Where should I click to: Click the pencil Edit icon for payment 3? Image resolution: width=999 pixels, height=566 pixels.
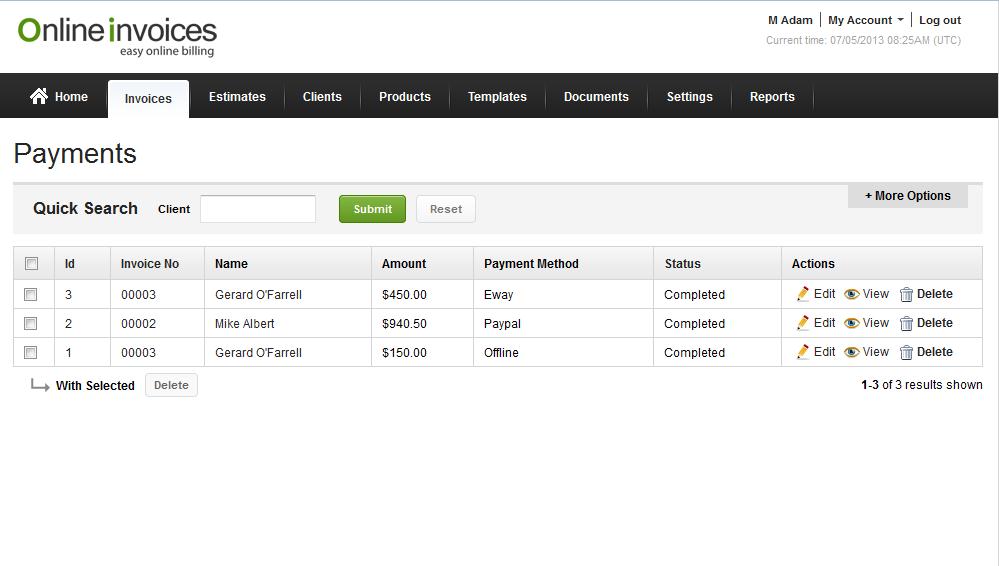[x=803, y=294]
